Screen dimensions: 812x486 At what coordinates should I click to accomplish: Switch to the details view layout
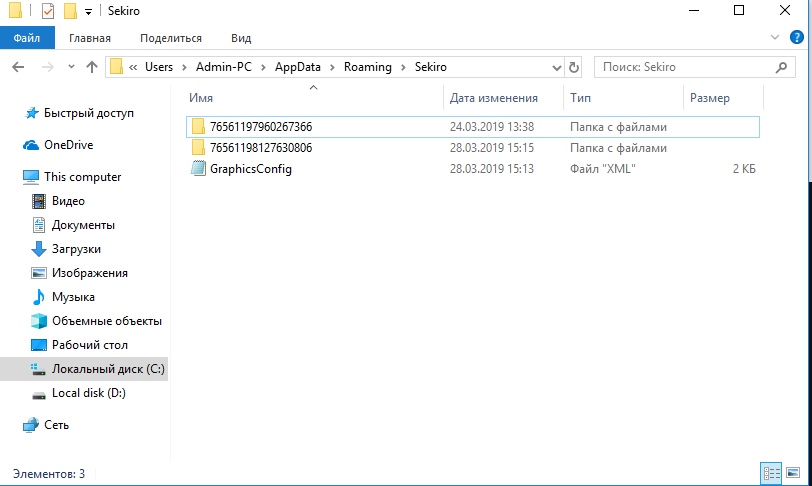[772, 473]
